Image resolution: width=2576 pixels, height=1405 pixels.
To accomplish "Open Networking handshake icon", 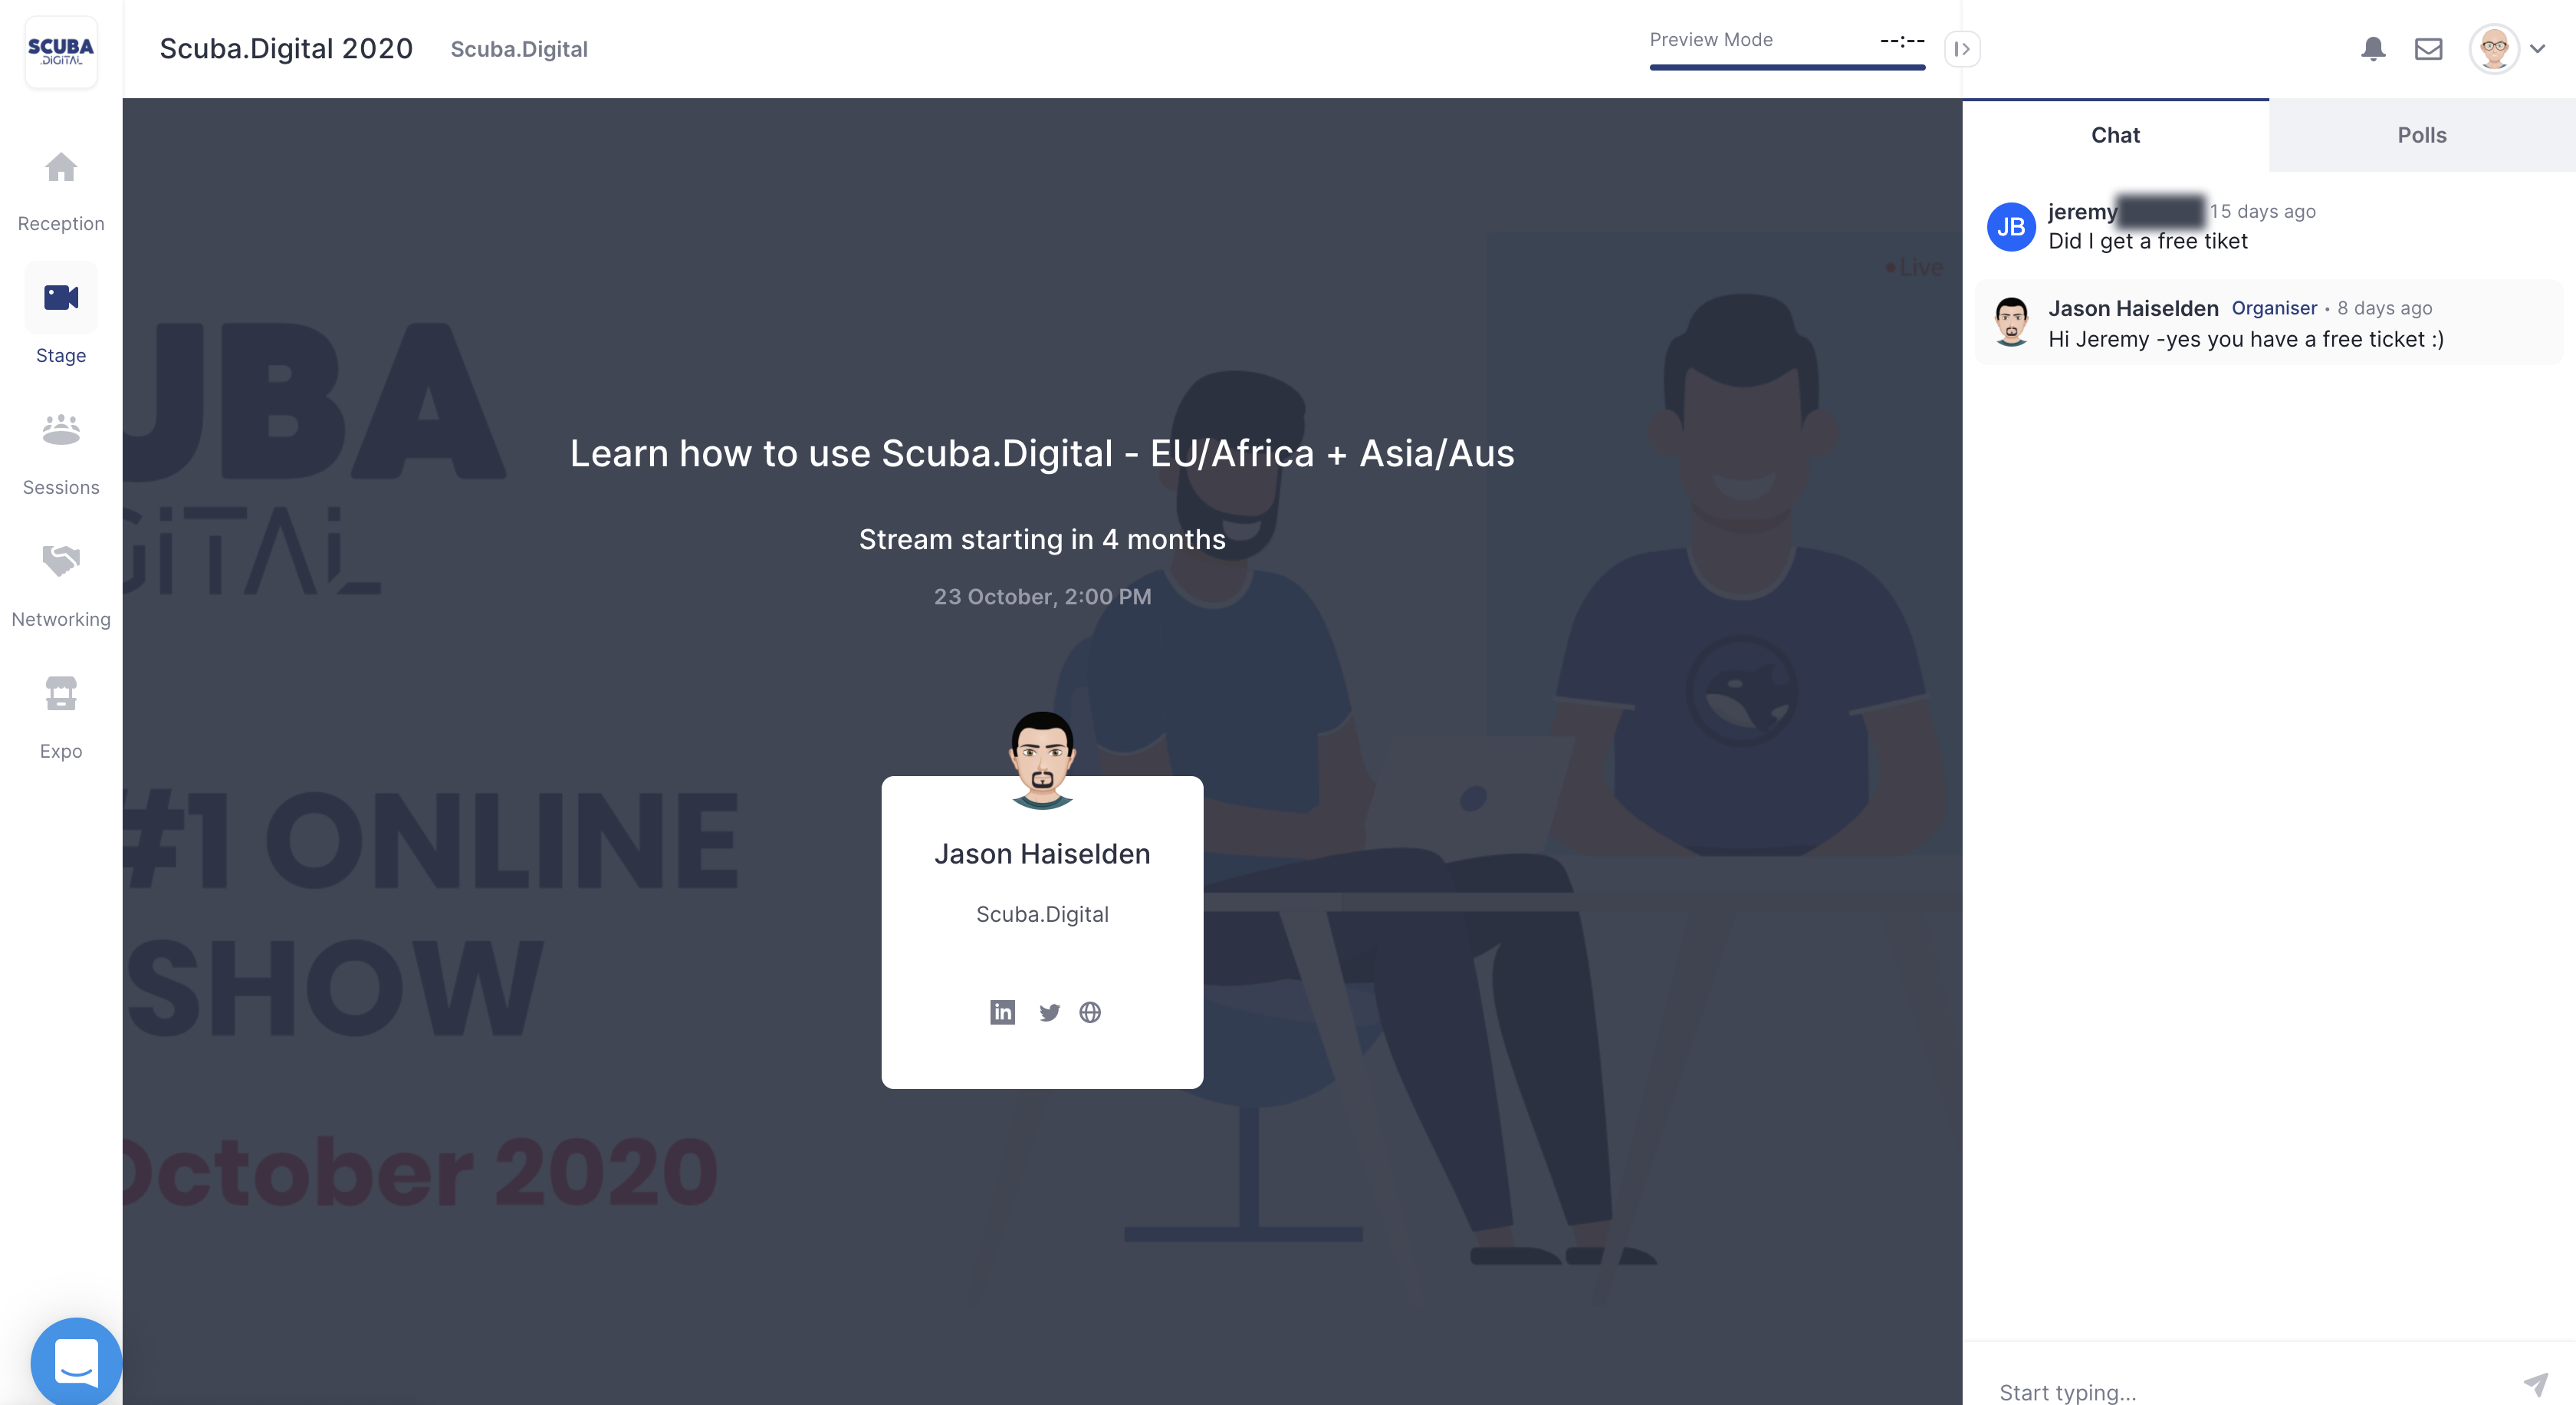I will pos(61,561).
